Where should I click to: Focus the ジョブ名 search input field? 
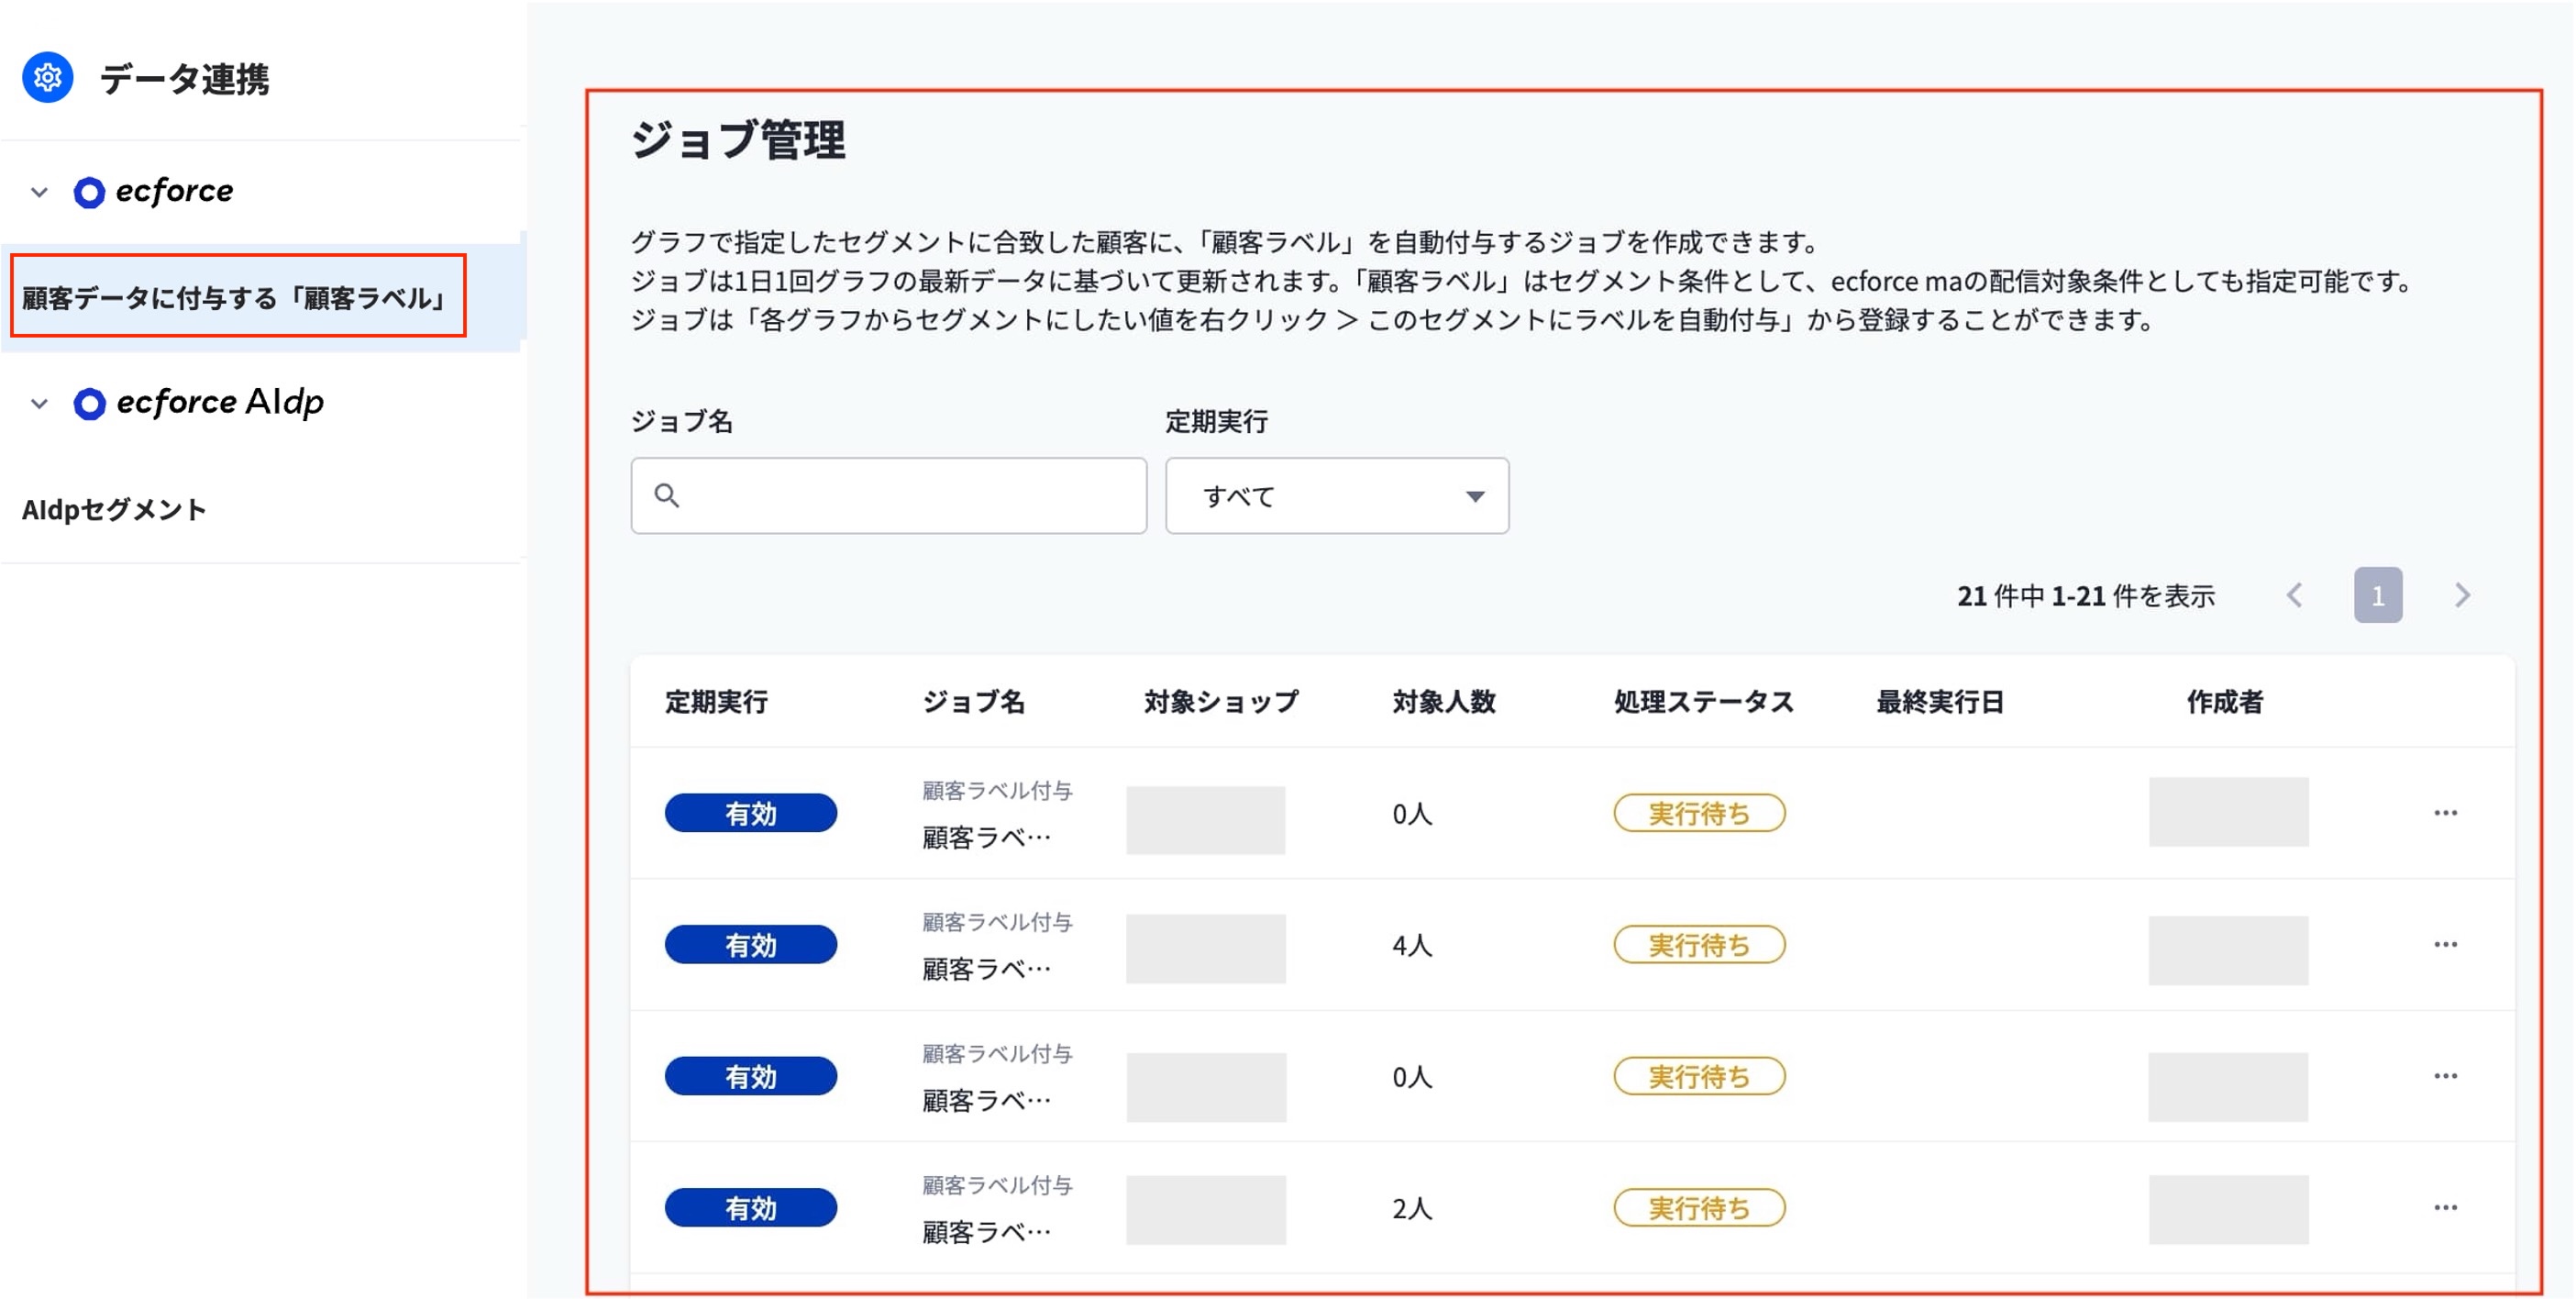coord(888,495)
